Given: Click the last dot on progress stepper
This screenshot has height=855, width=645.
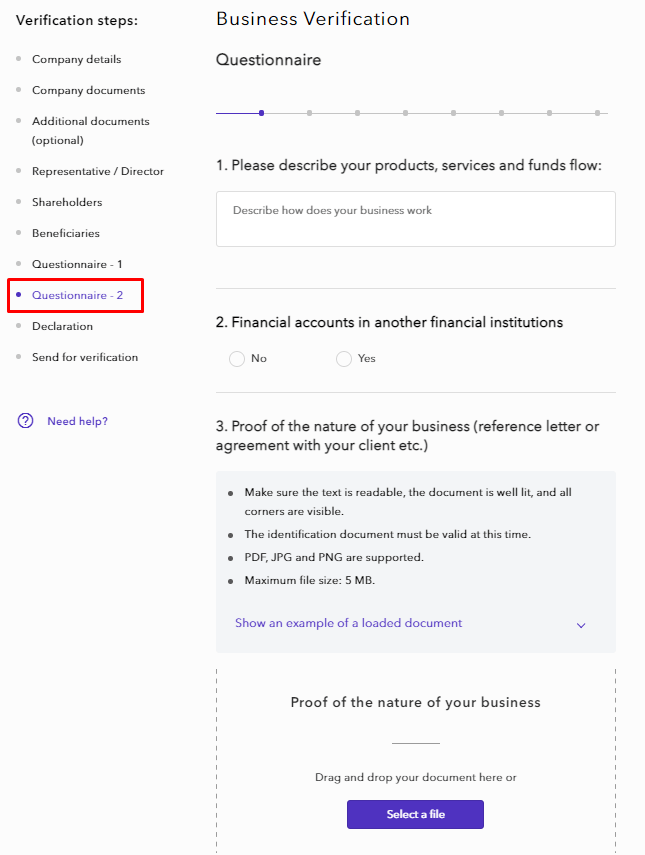Looking at the screenshot, I should [597, 113].
